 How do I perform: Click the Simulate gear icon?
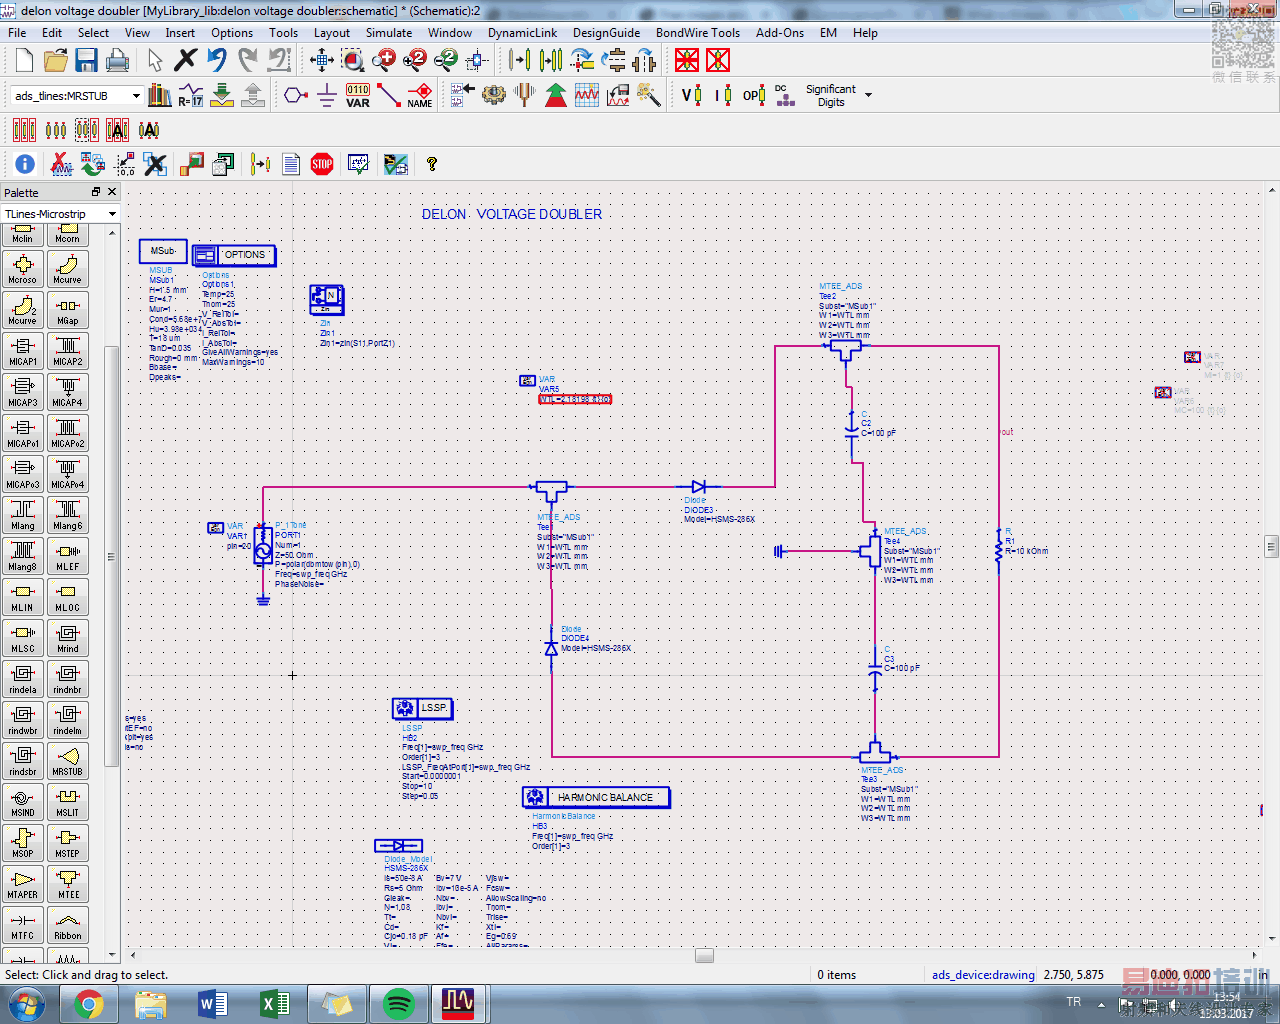(493, 95)
